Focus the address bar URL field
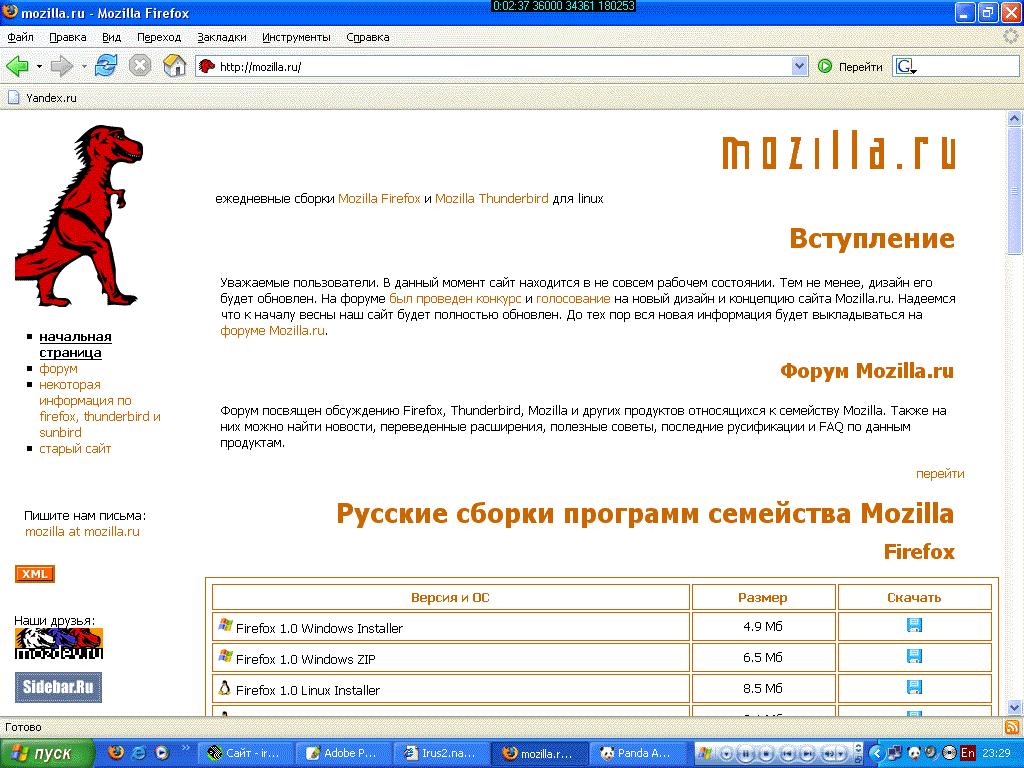Screen dimensions: 1024x768 (x=503, y=67)
